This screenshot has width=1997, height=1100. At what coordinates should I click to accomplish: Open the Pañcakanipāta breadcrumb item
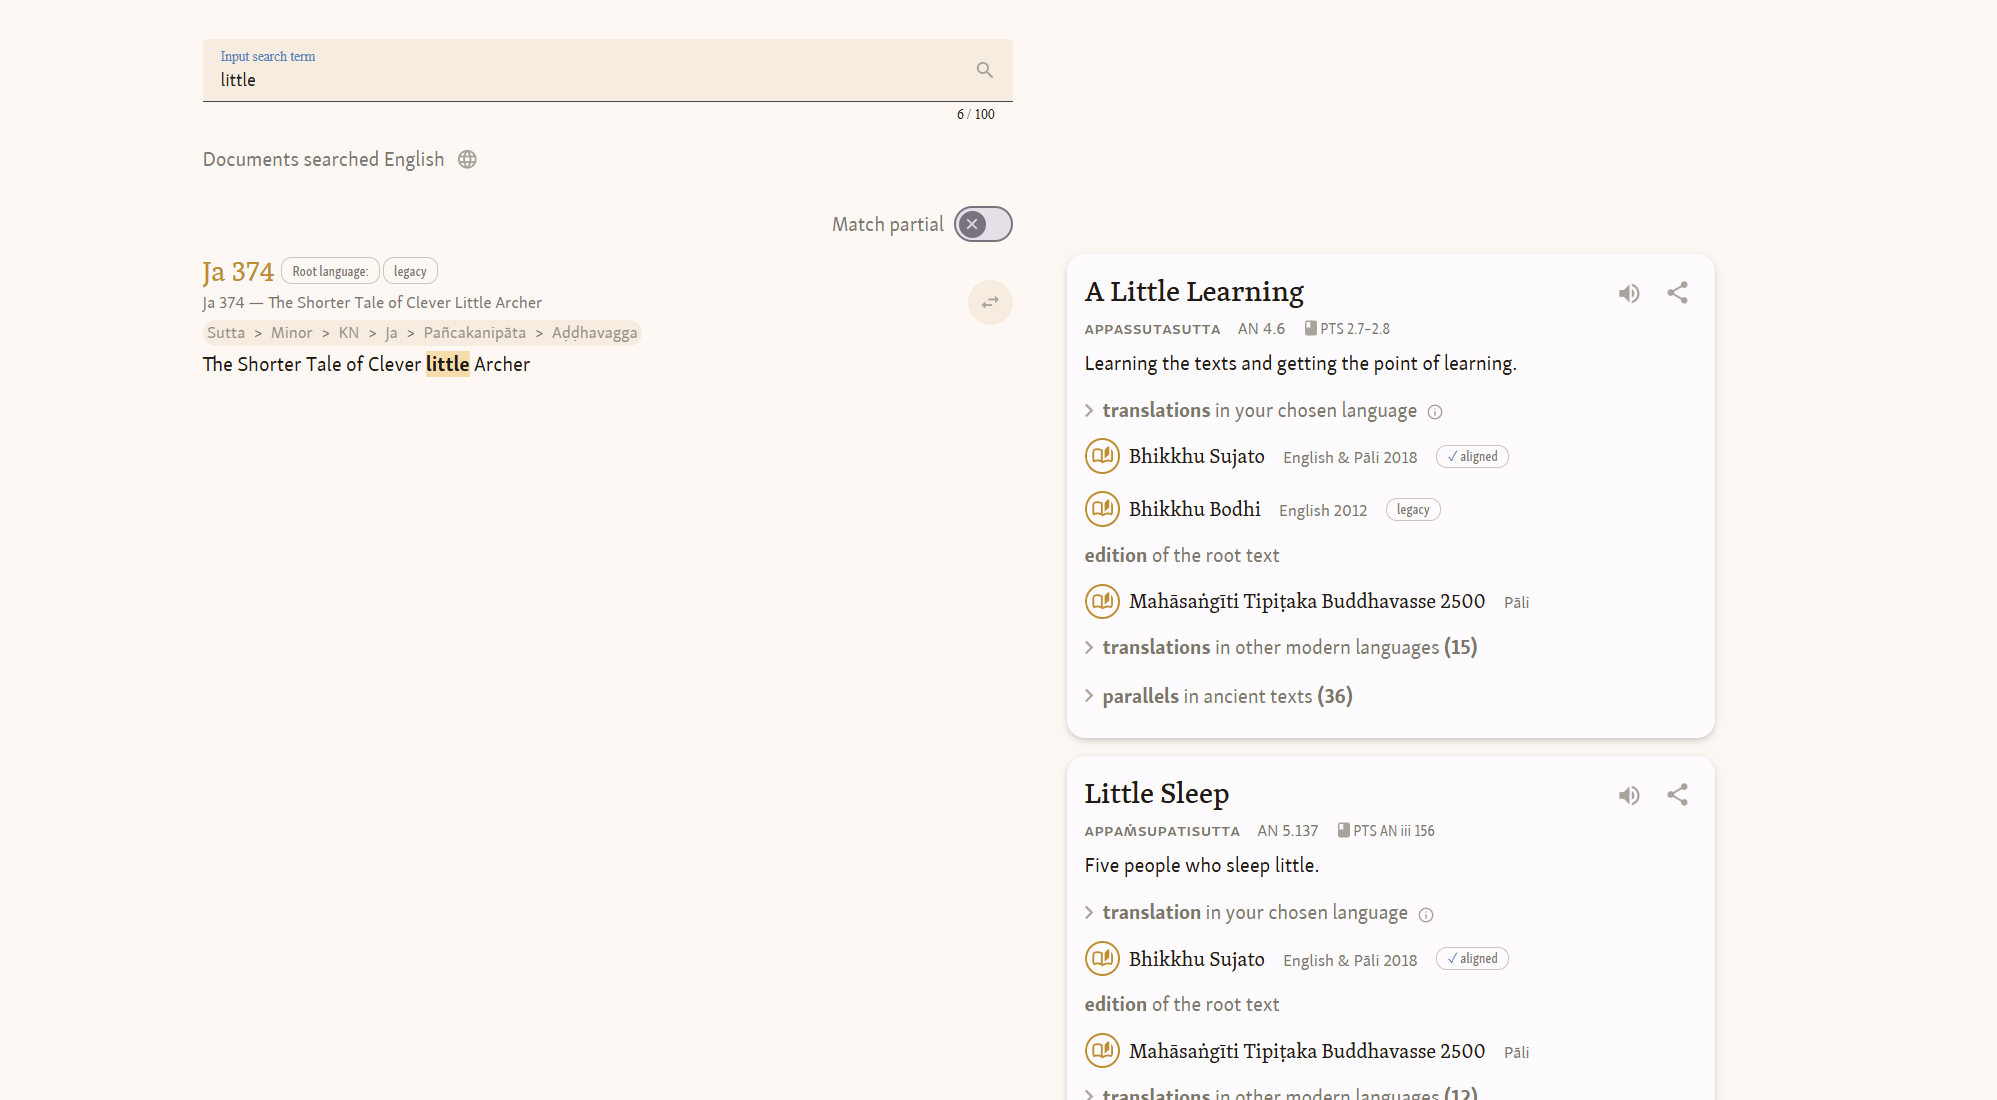474,333
